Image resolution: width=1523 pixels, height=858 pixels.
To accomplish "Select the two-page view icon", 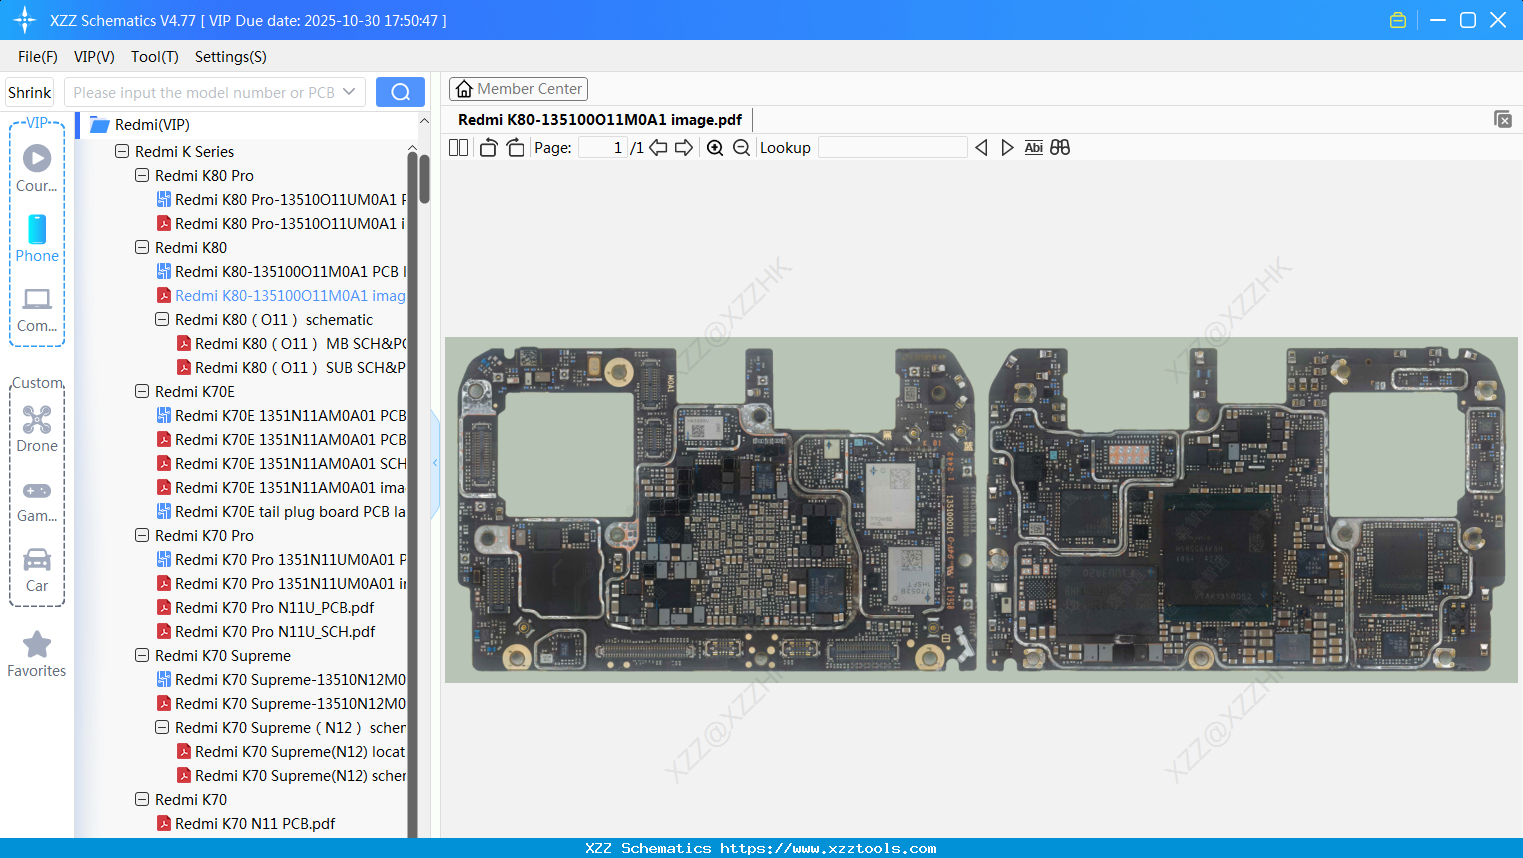I will 458,147.
